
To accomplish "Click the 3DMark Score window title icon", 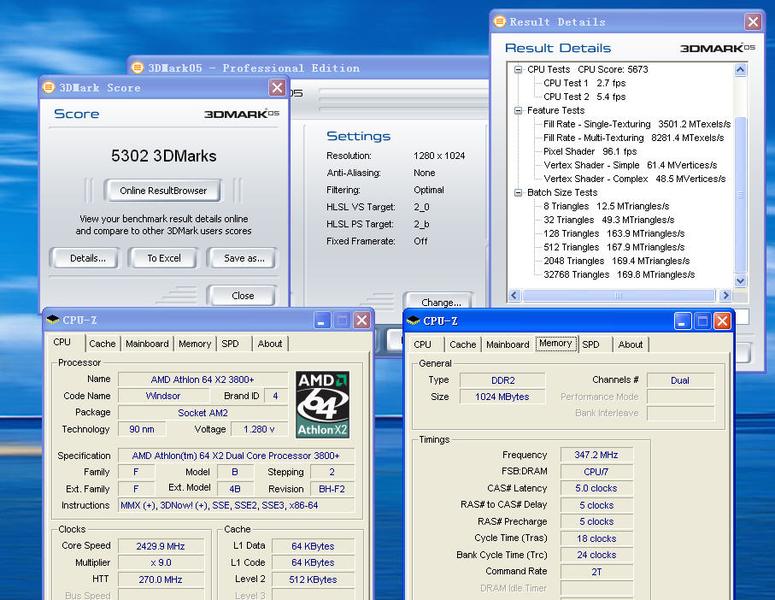I will 48,87.
